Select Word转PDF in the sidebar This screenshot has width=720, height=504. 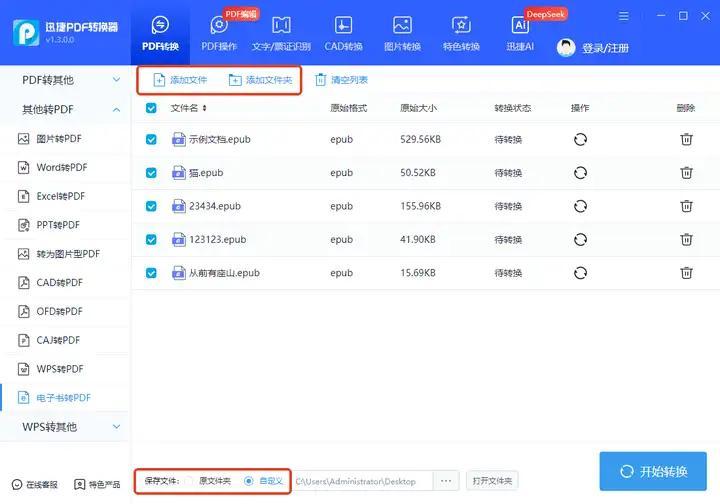coord(61,167)
